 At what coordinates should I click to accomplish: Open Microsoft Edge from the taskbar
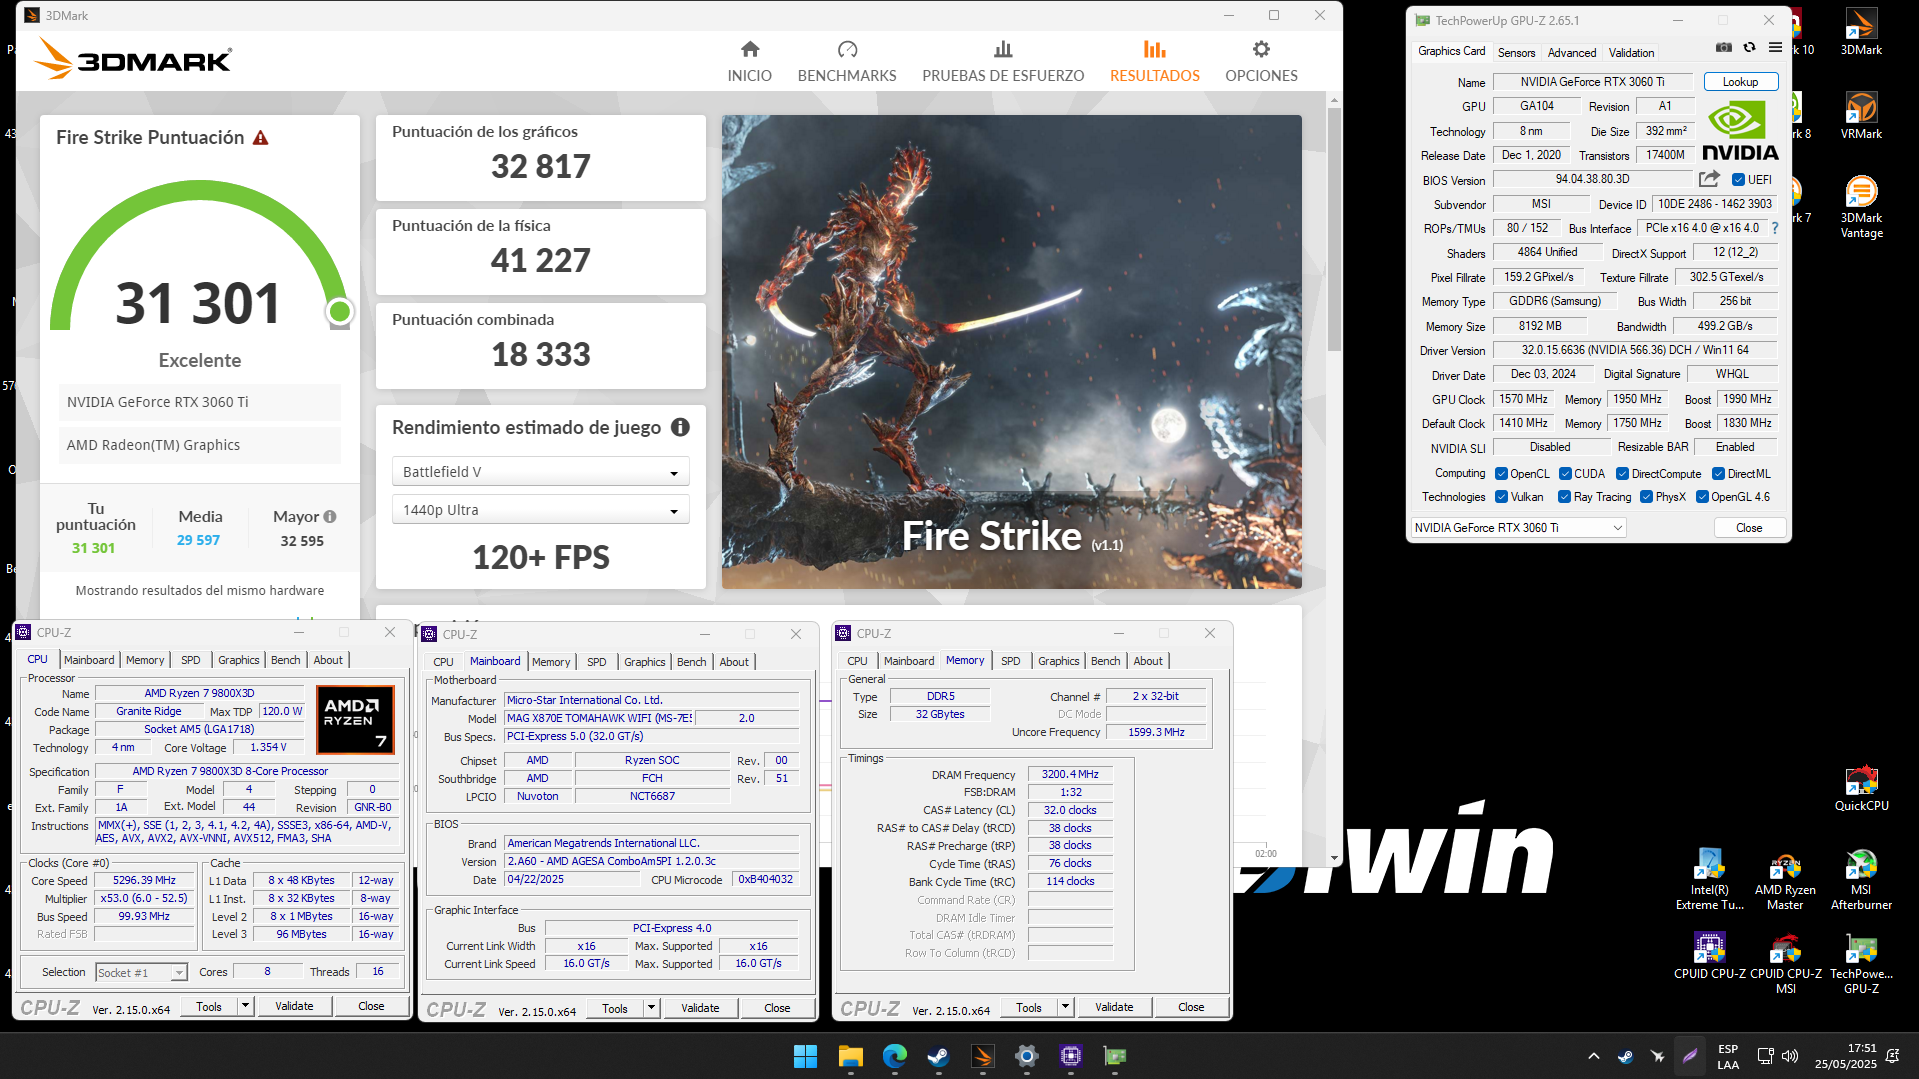(x=894, y=1056)
